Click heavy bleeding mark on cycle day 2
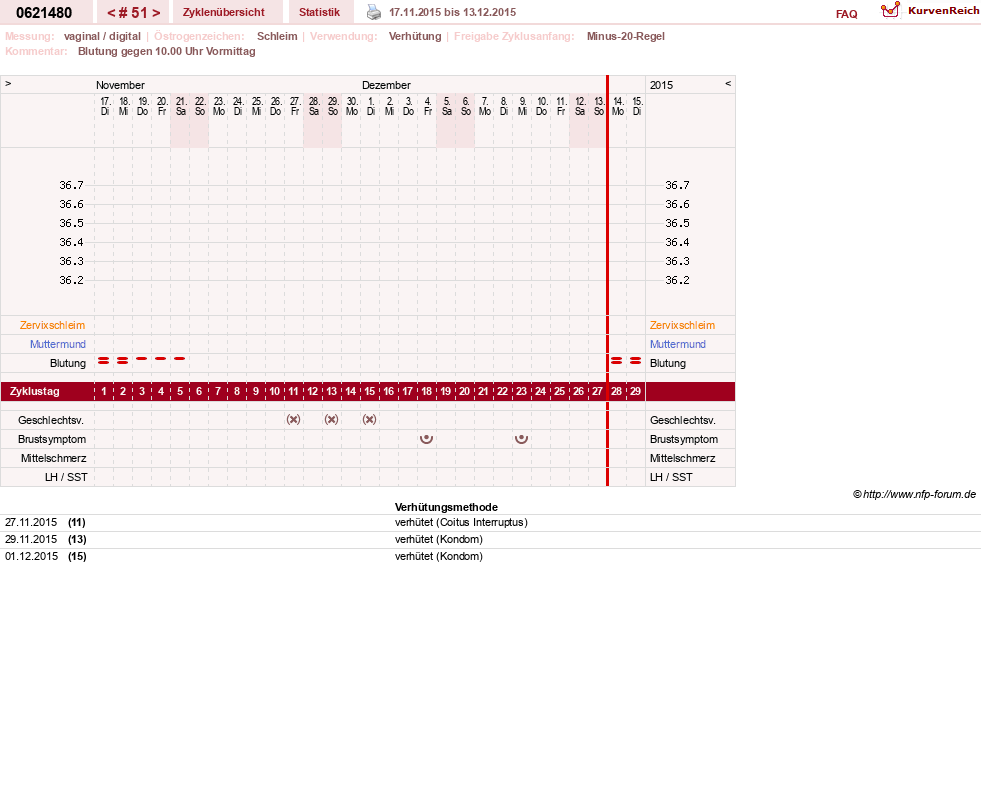981x786 pixels. [x=123, y=360]
